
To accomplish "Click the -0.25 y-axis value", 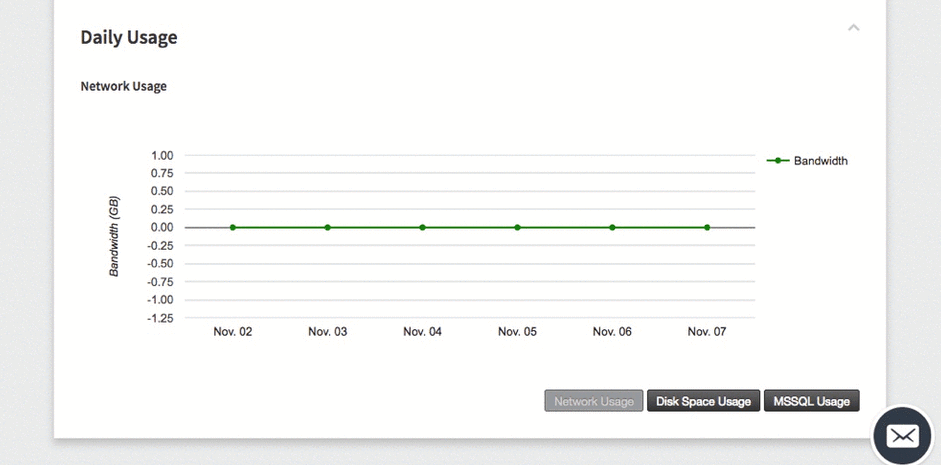I will (160, 245).
